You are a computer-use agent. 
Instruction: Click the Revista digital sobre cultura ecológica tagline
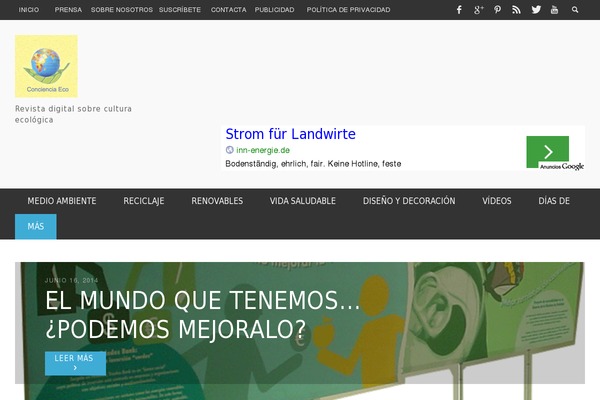(x=73, y=114)
